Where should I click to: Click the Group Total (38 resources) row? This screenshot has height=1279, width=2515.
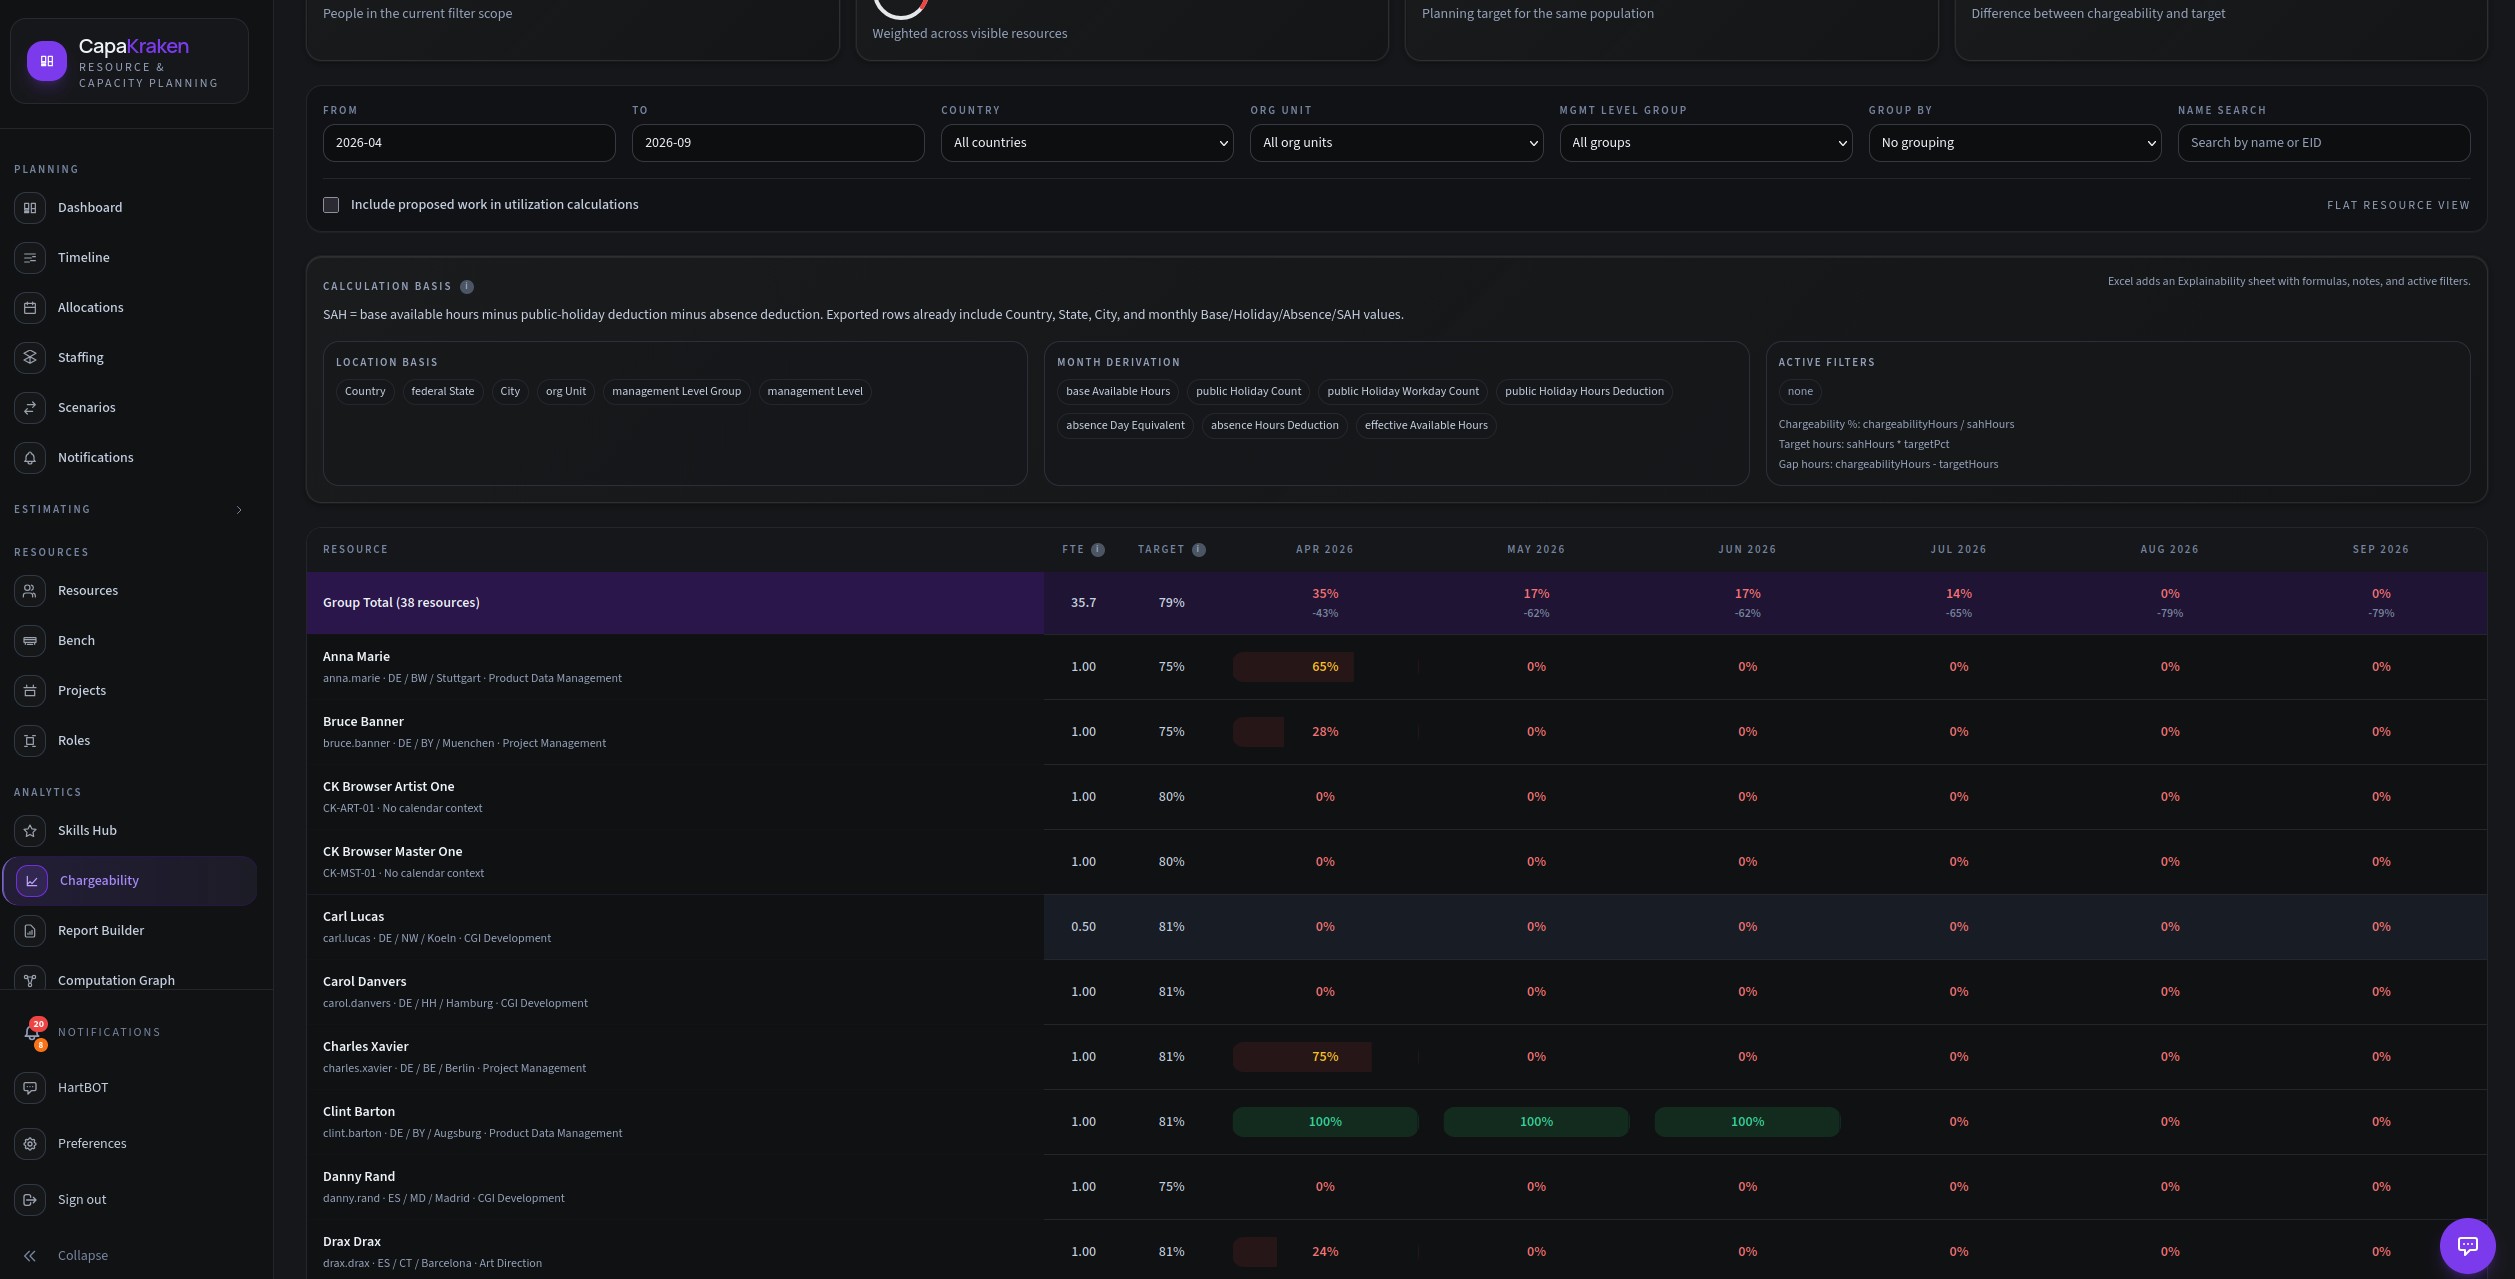point(1396,603)
